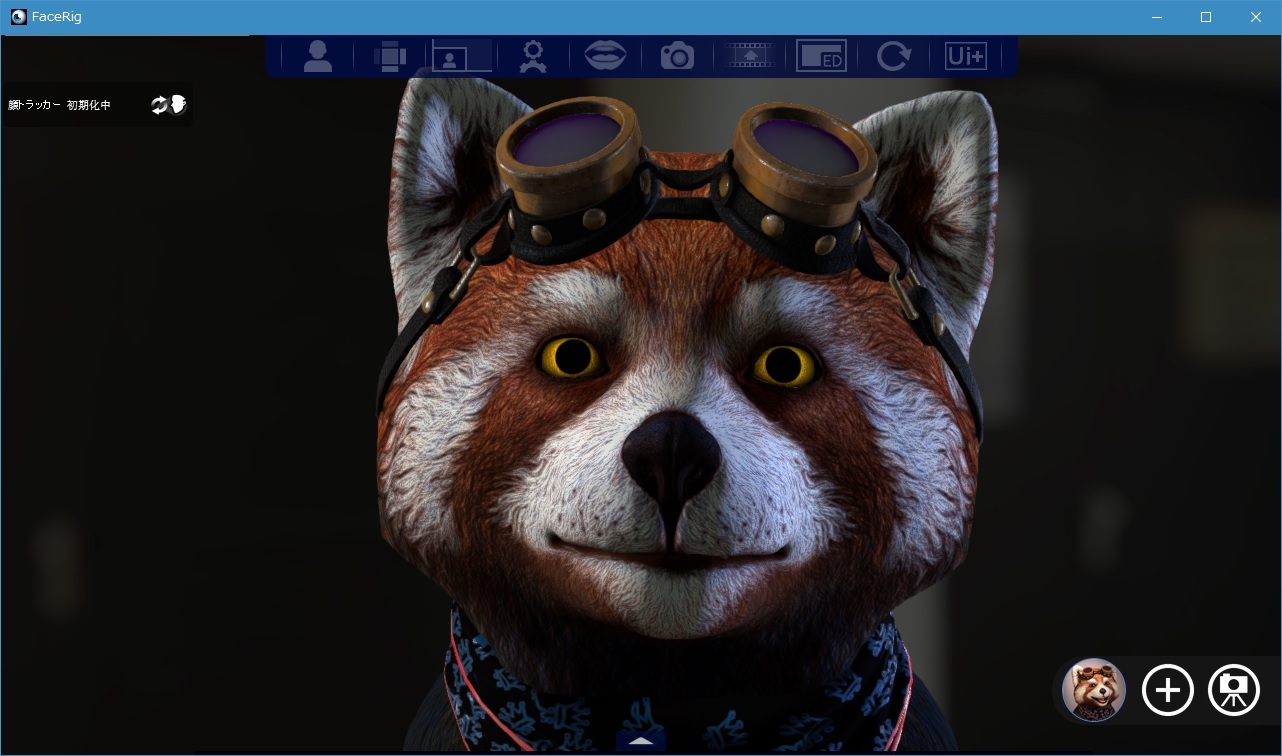
Task: Click the person silhouette icon in top toolbar
Action: tap(318, 56)
